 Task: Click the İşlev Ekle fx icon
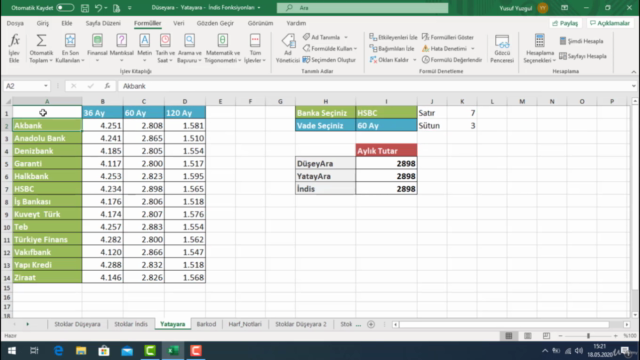tap(14, 48)
